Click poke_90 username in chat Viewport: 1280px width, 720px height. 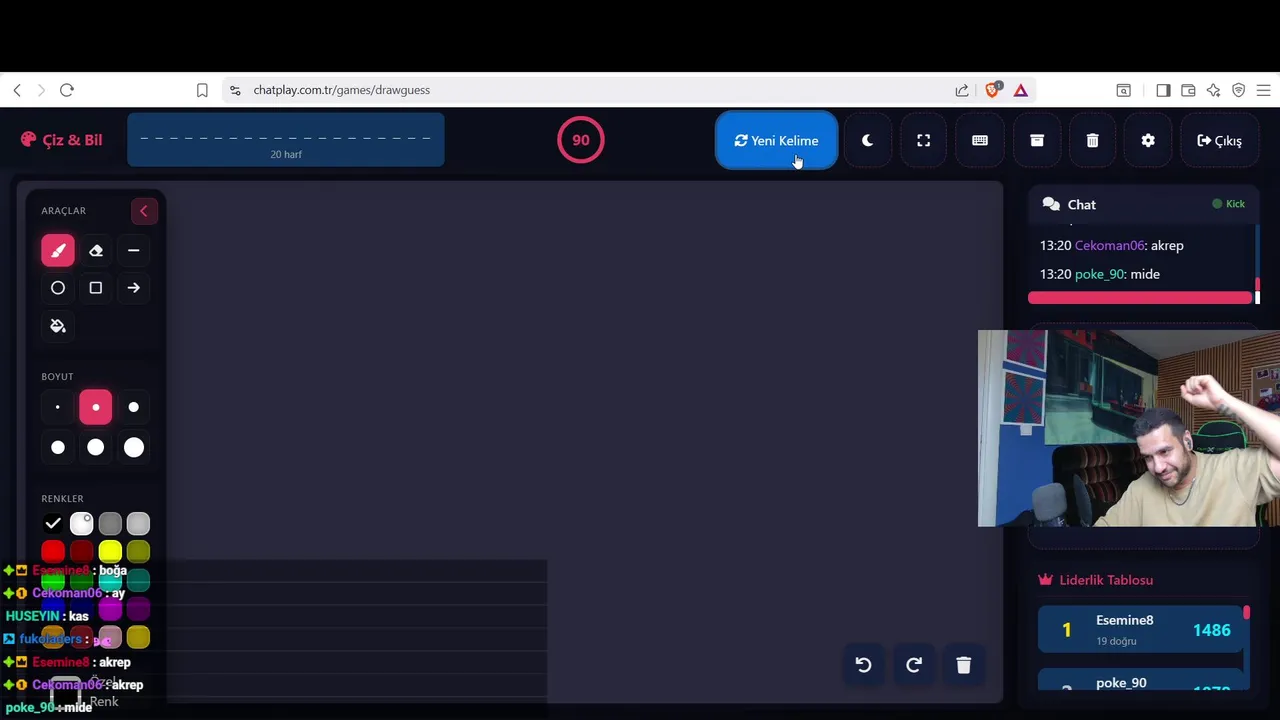pos(1099,274)
